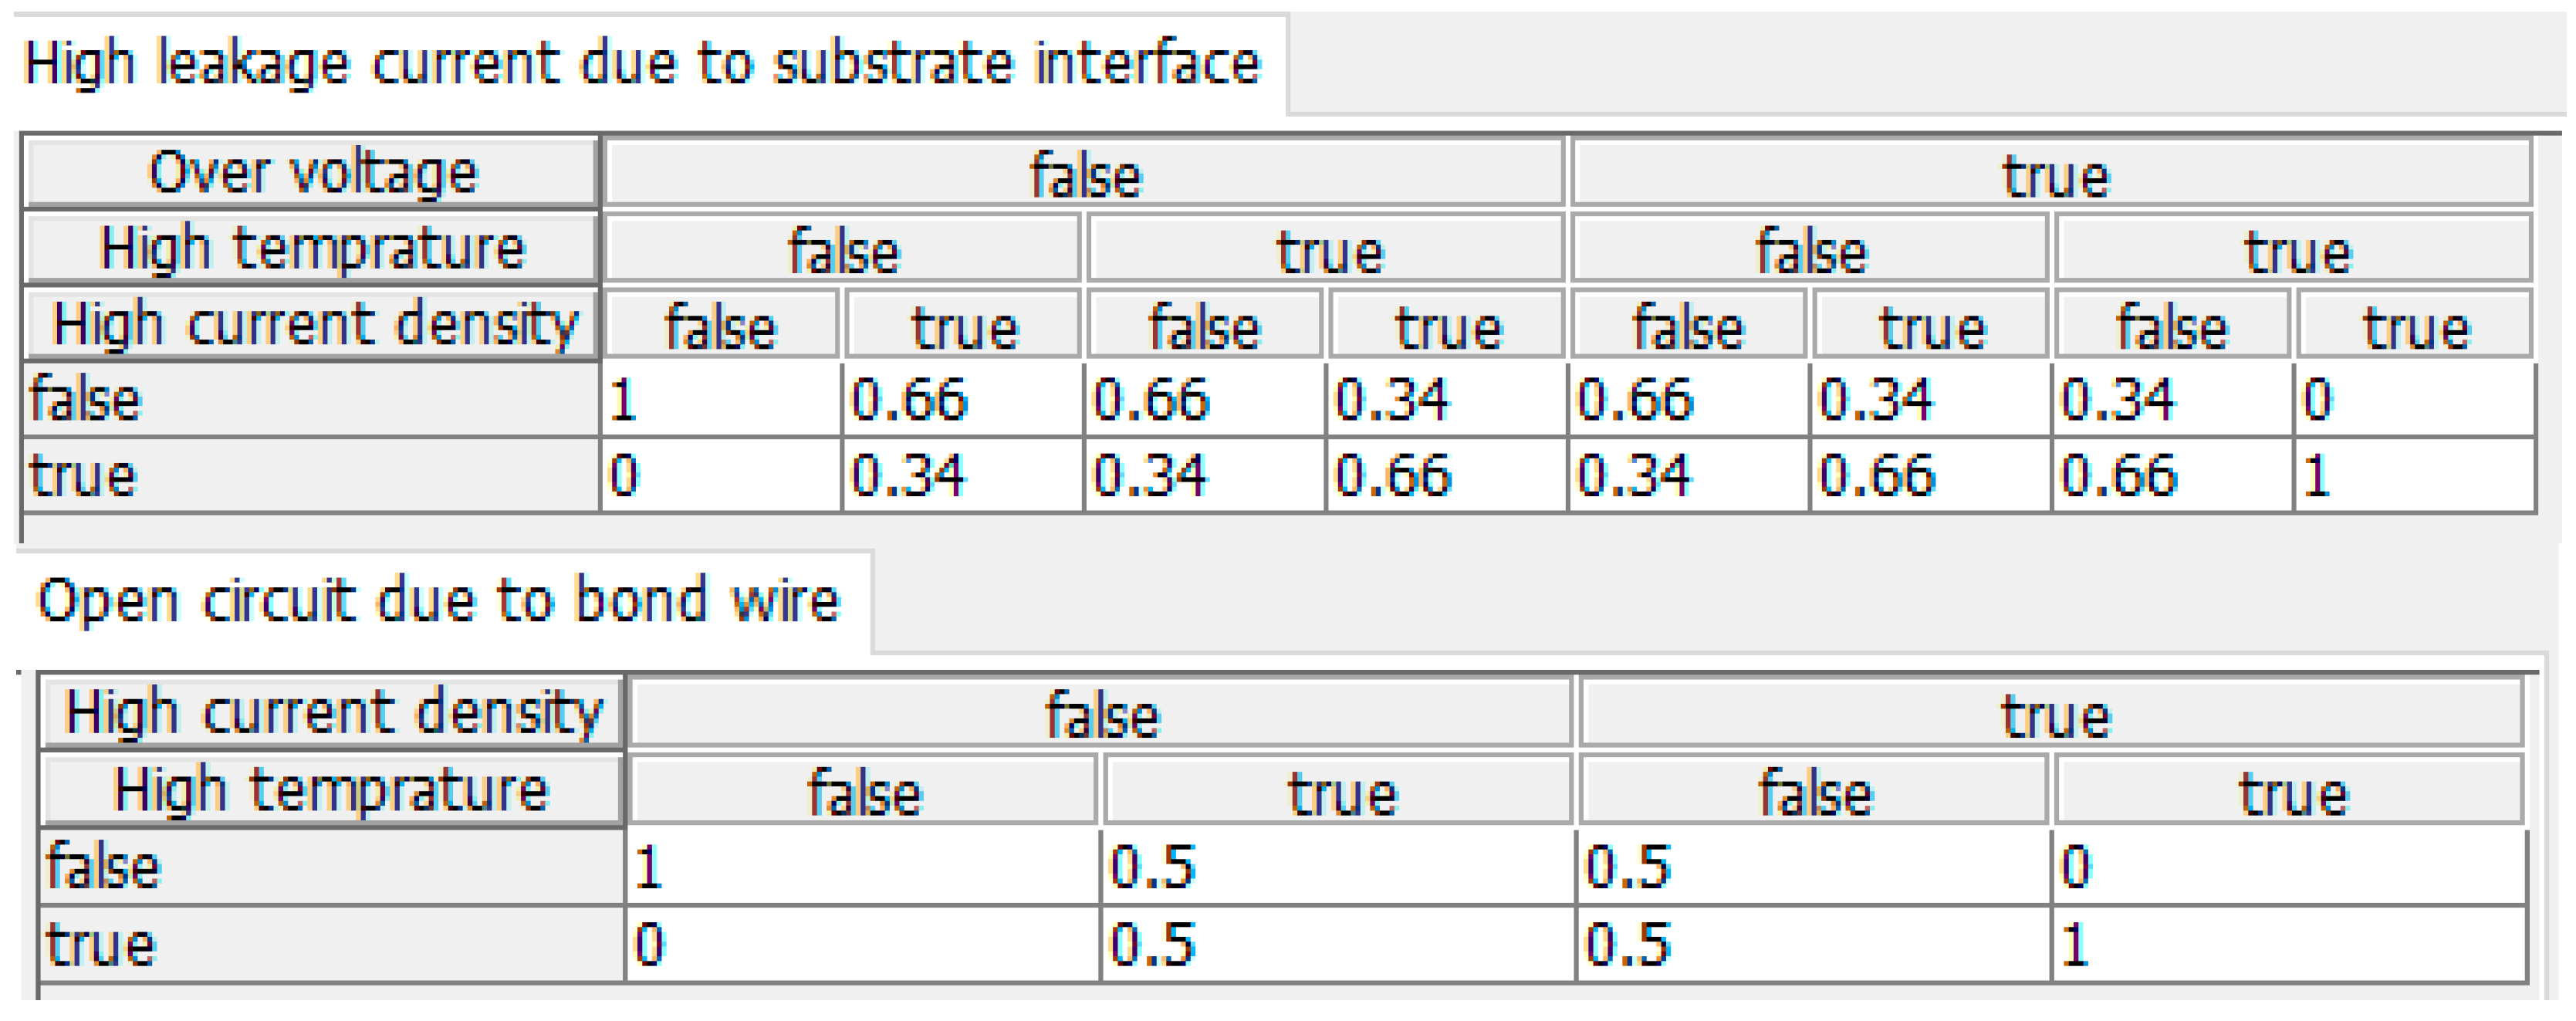Click High current density header in bond wire table
The width and height of the screenshot is (2576, 1021).
[x=332, y=712]
